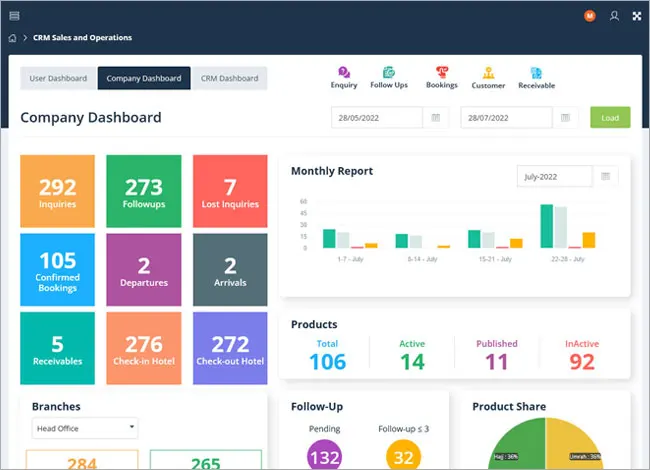The height and width of the screenshot is (470, 650).
Task: Open the 2 Arrivals tile
Action: point(230,270)
